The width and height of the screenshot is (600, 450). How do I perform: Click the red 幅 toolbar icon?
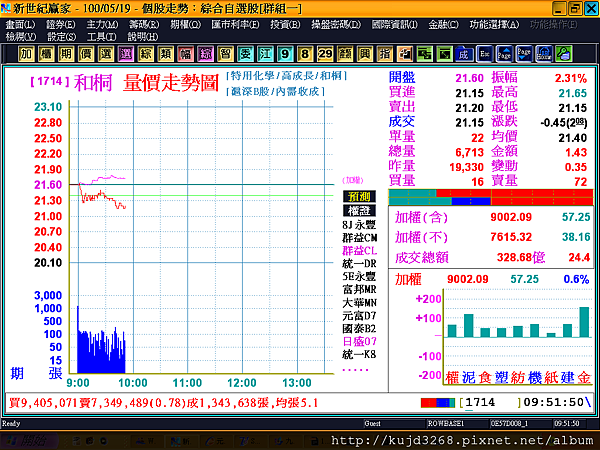(x=185, y=54)
